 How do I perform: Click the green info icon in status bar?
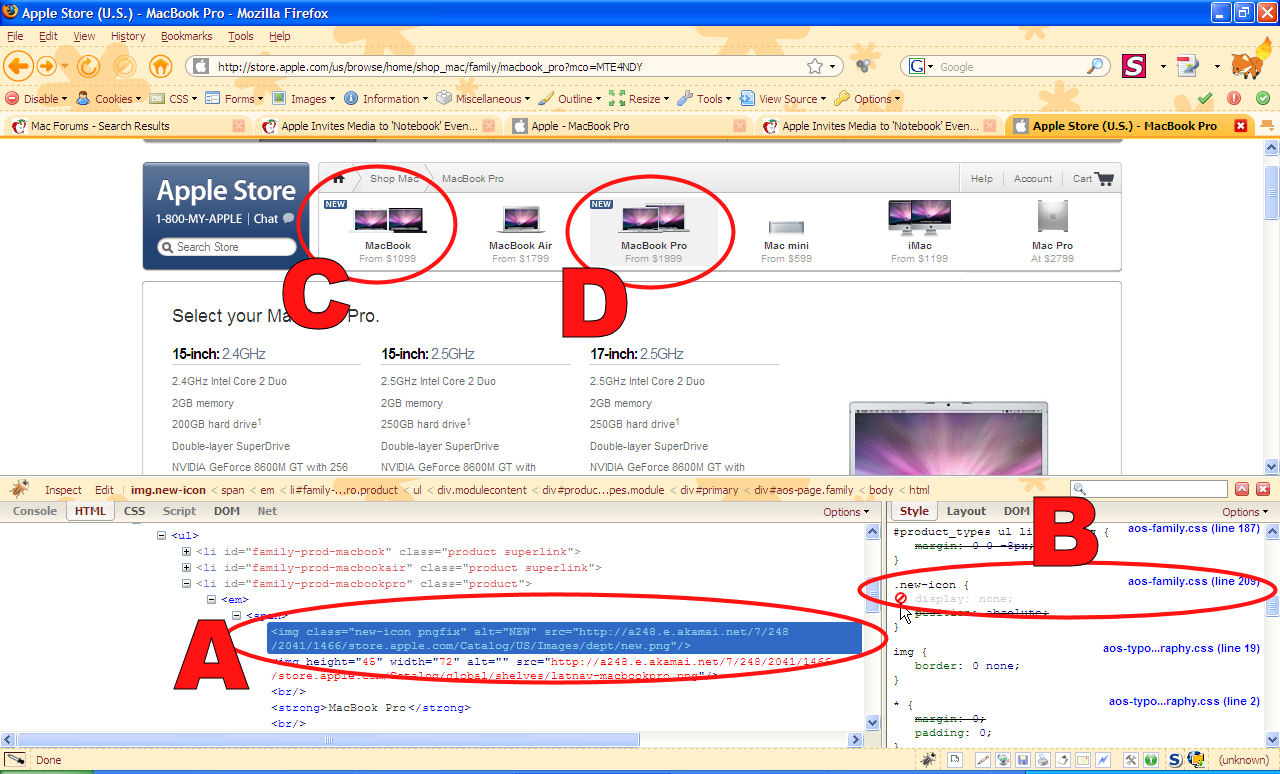click(1151, 760)
